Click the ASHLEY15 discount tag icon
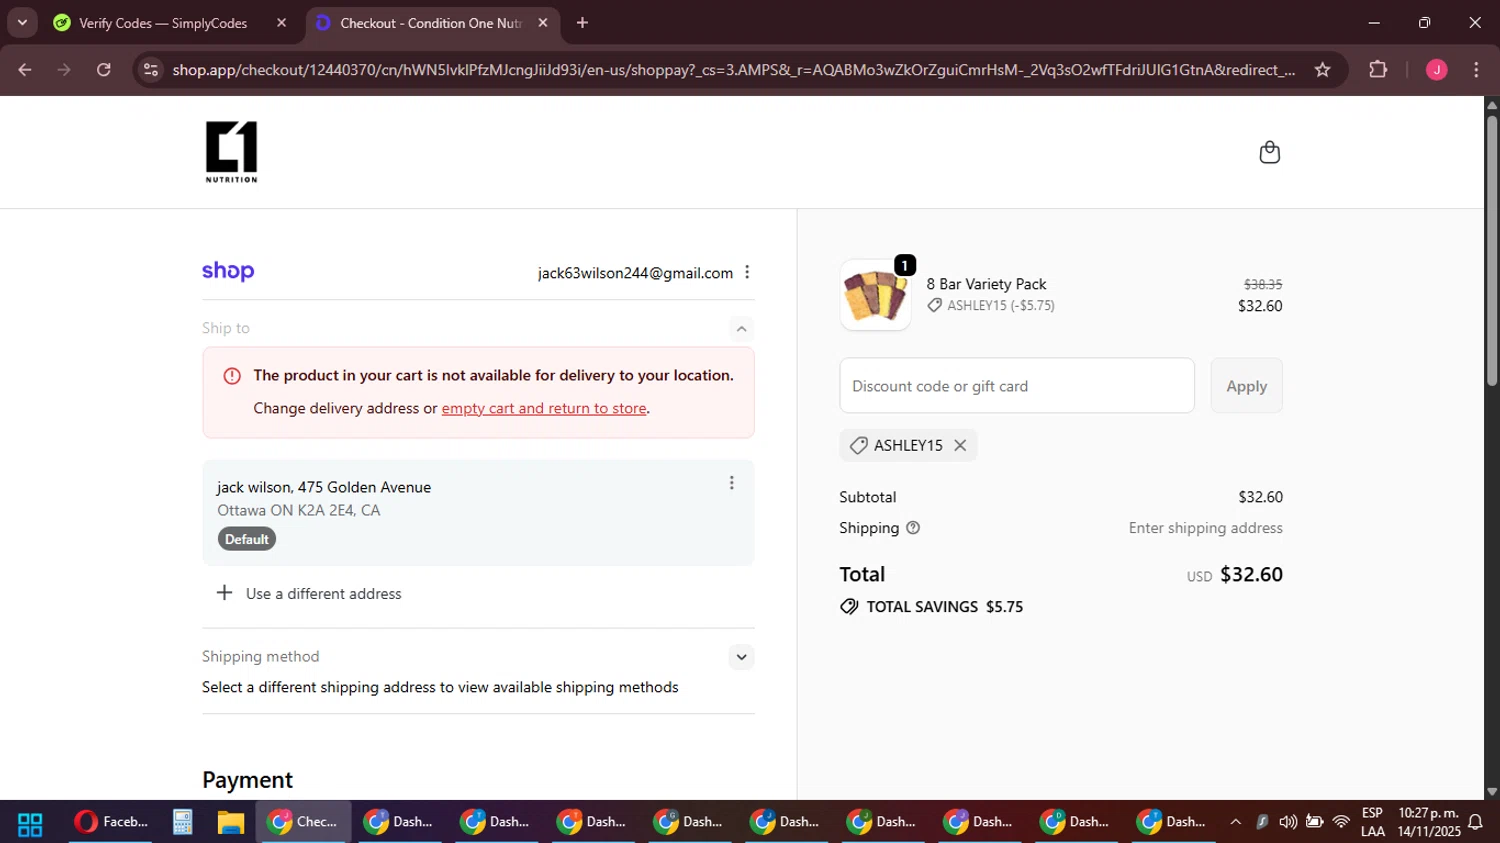1500x843 pixels. pyautogui.click(x=858, y=446)
